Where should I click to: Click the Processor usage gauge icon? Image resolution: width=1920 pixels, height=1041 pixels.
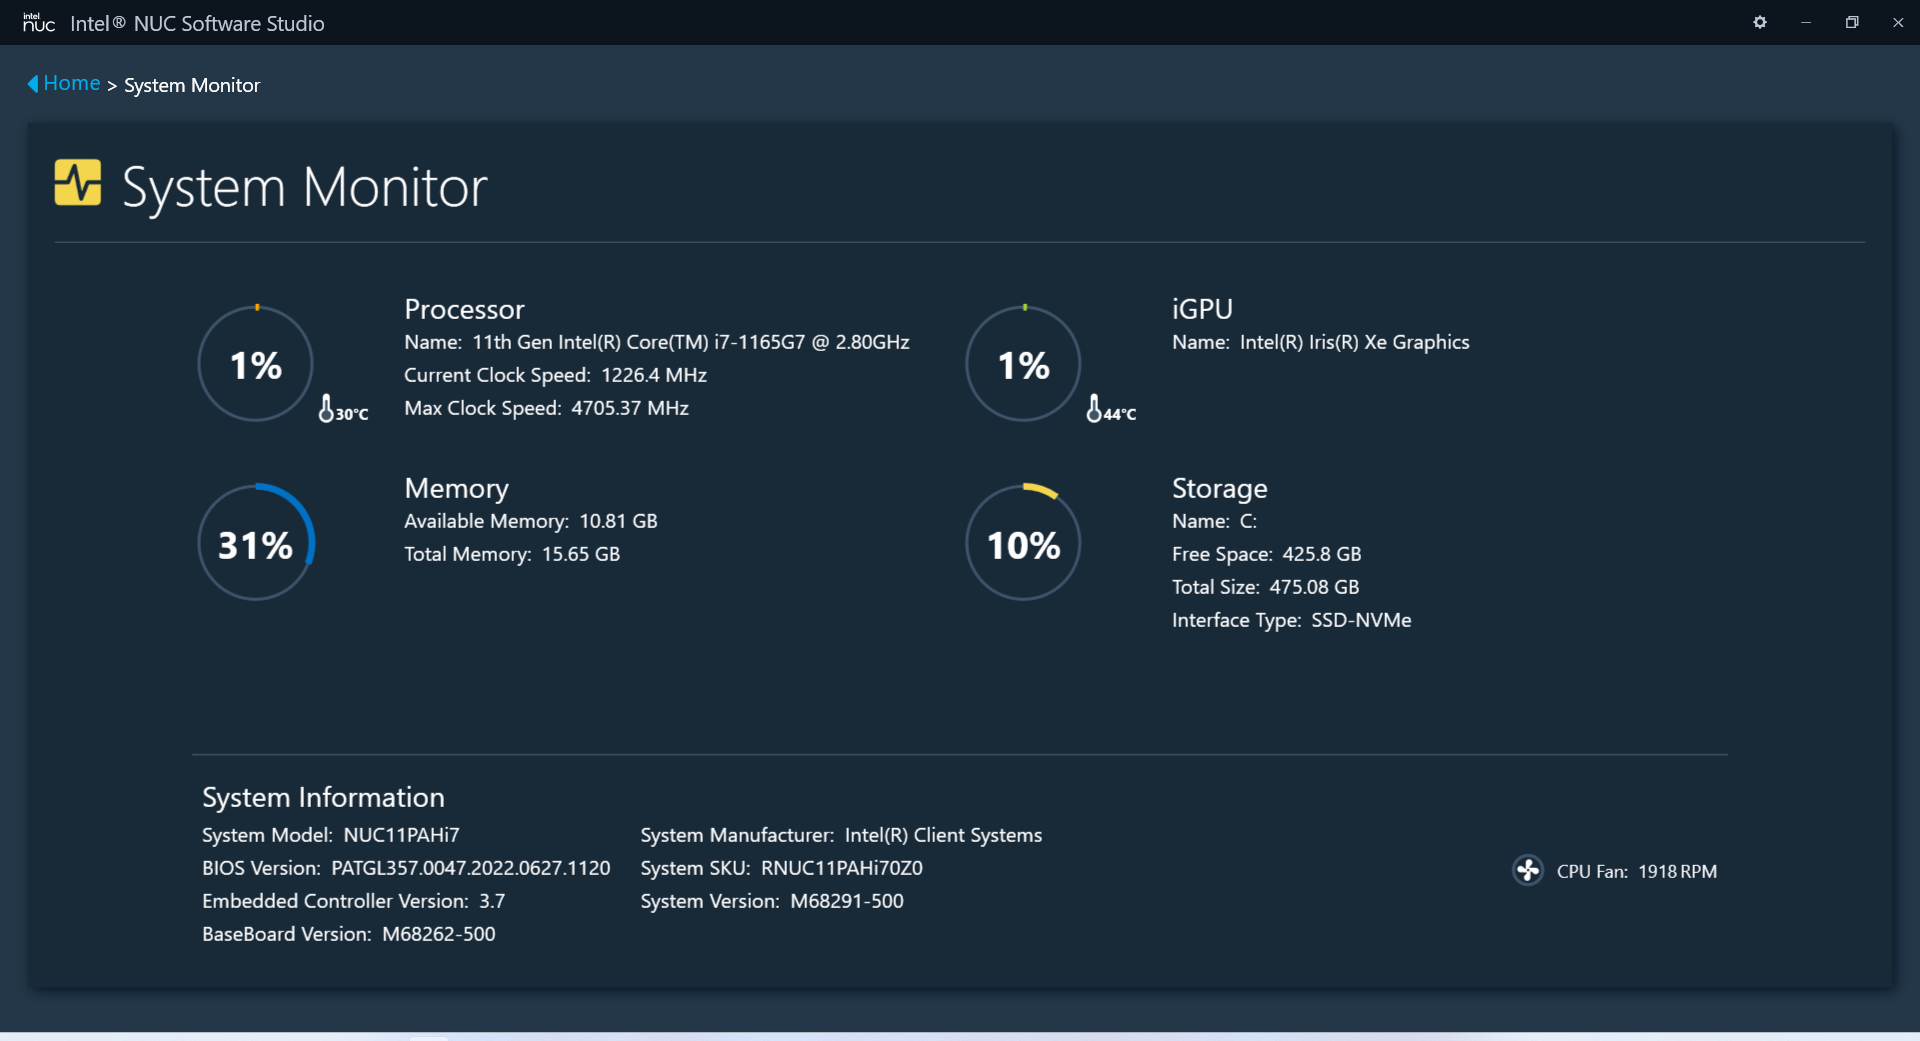click(255, 363)
